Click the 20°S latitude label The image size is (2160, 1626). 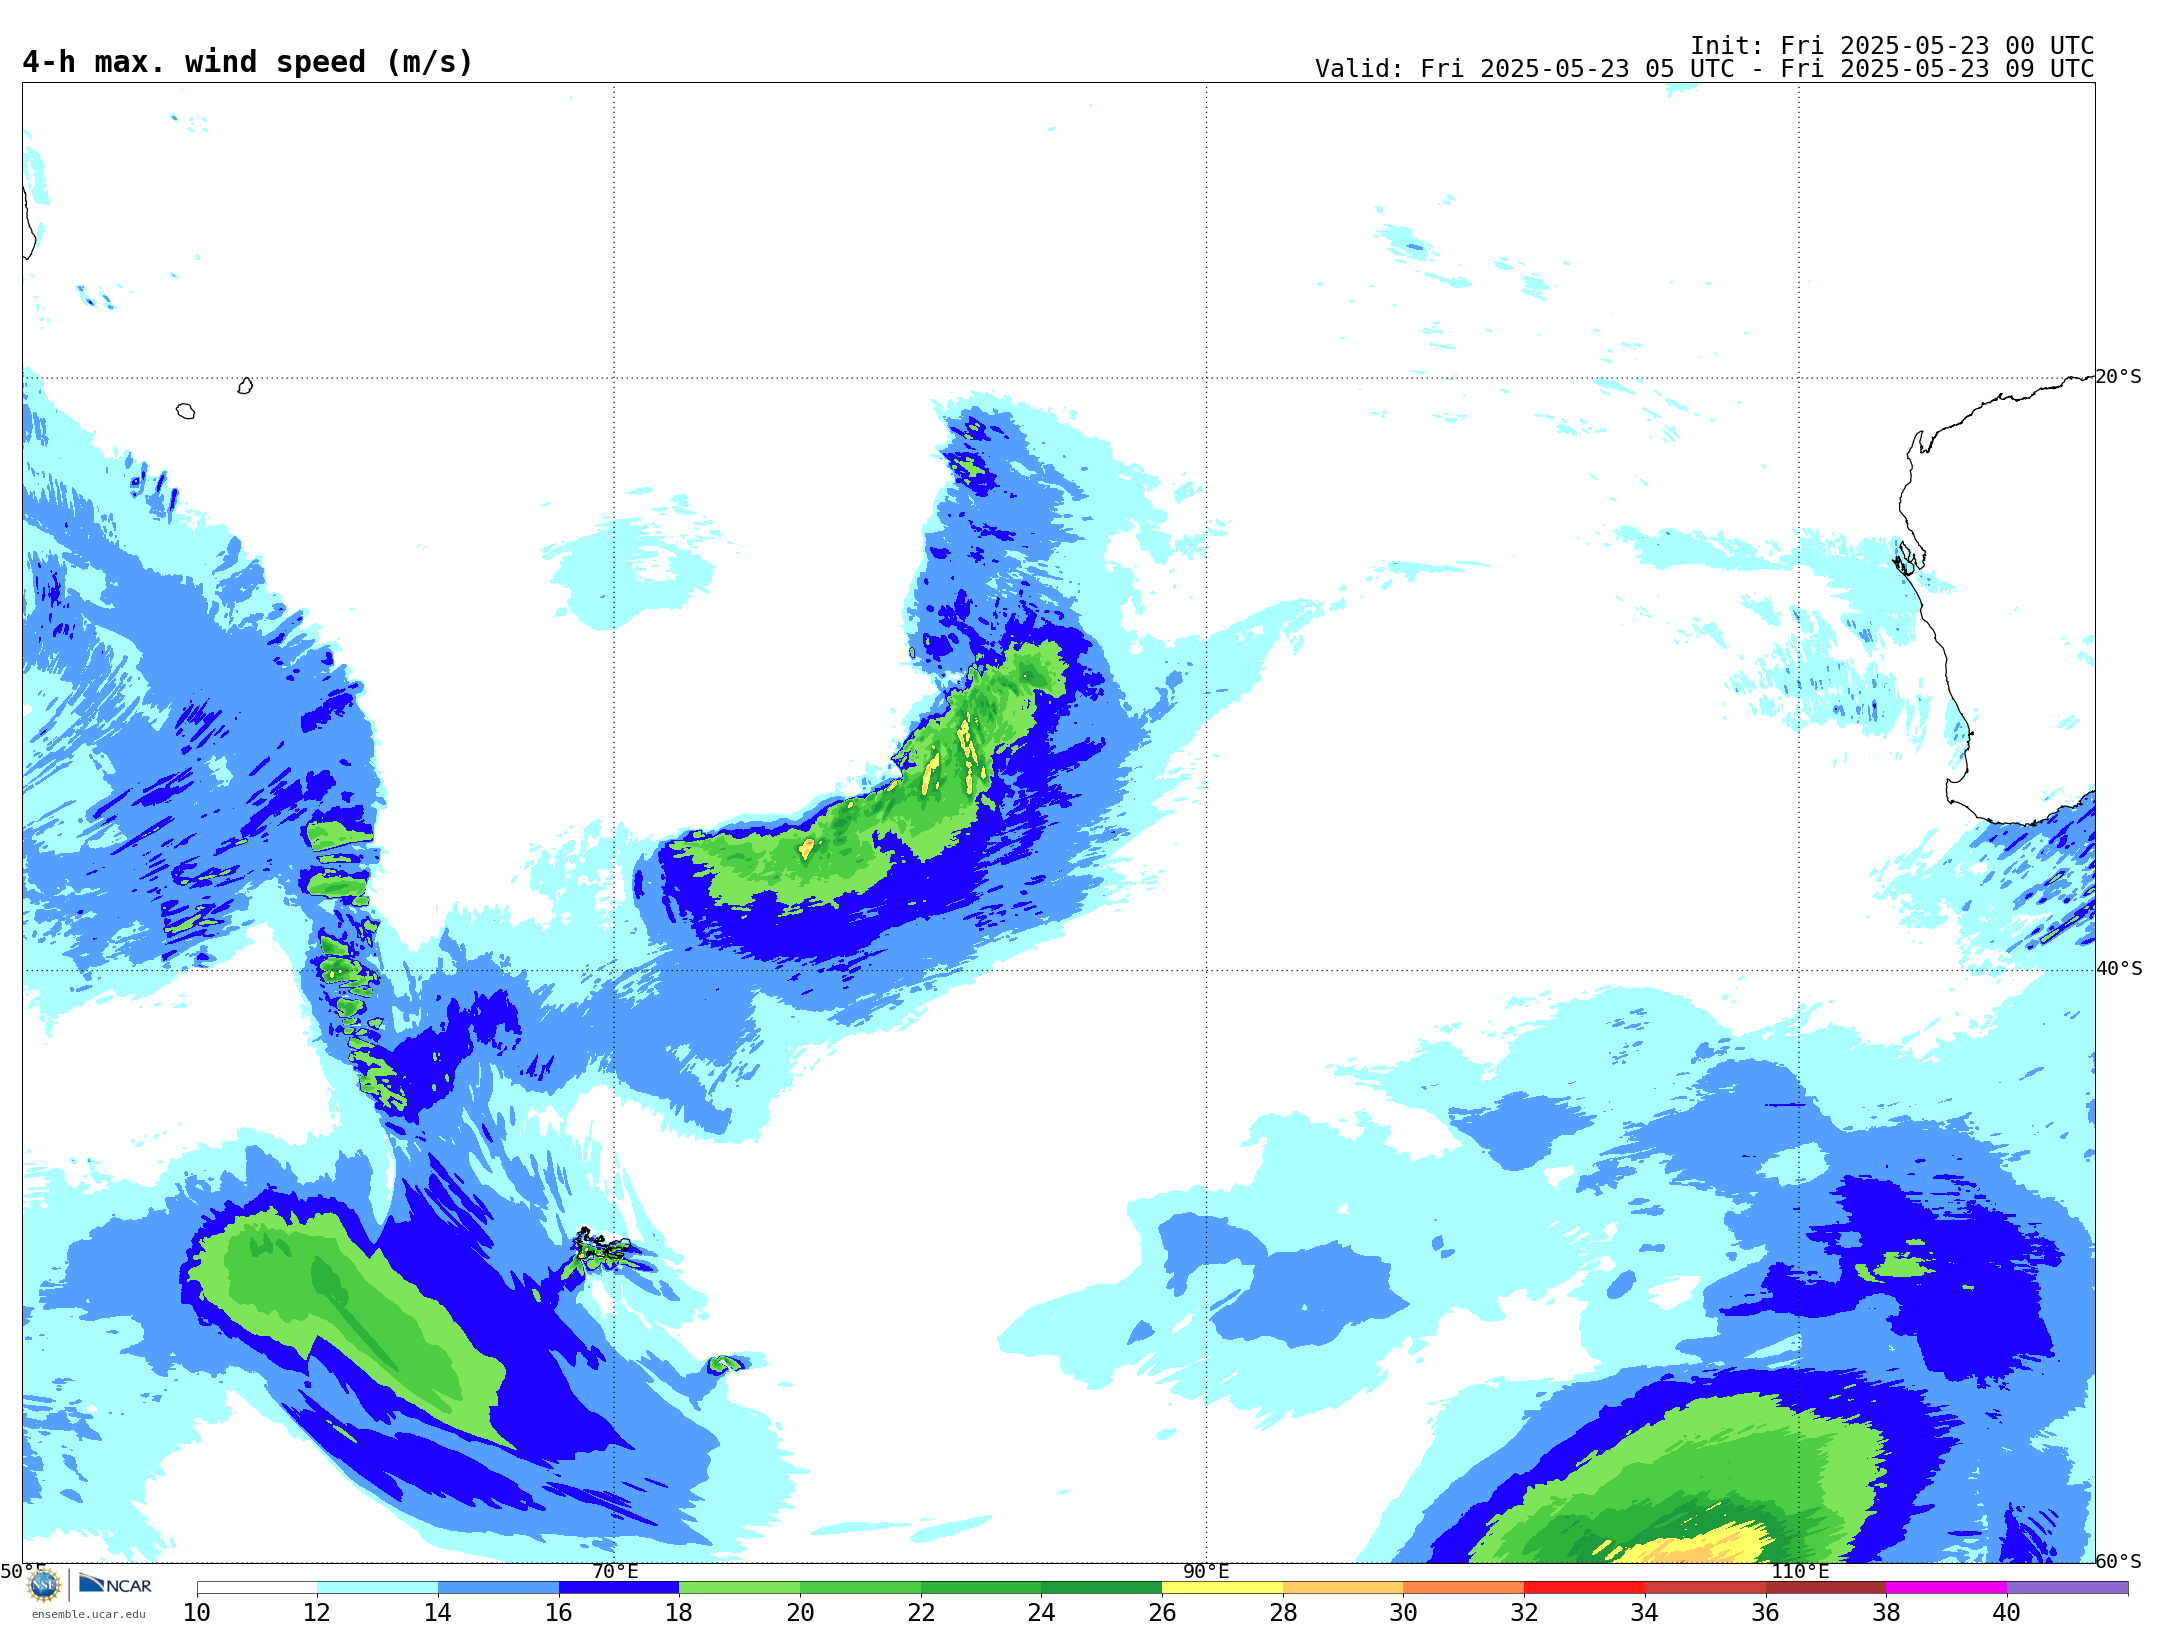[x=2118, y=377]
